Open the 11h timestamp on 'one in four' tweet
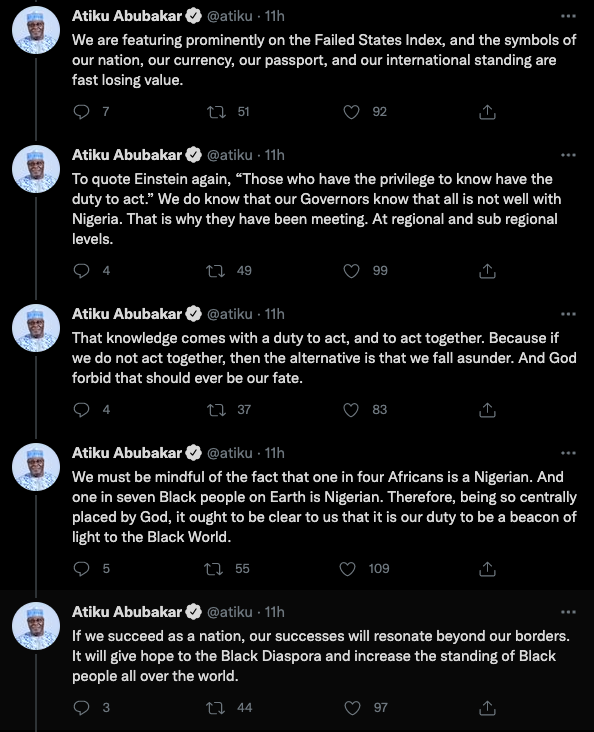 pyautogui.click(x=275, y=453)
